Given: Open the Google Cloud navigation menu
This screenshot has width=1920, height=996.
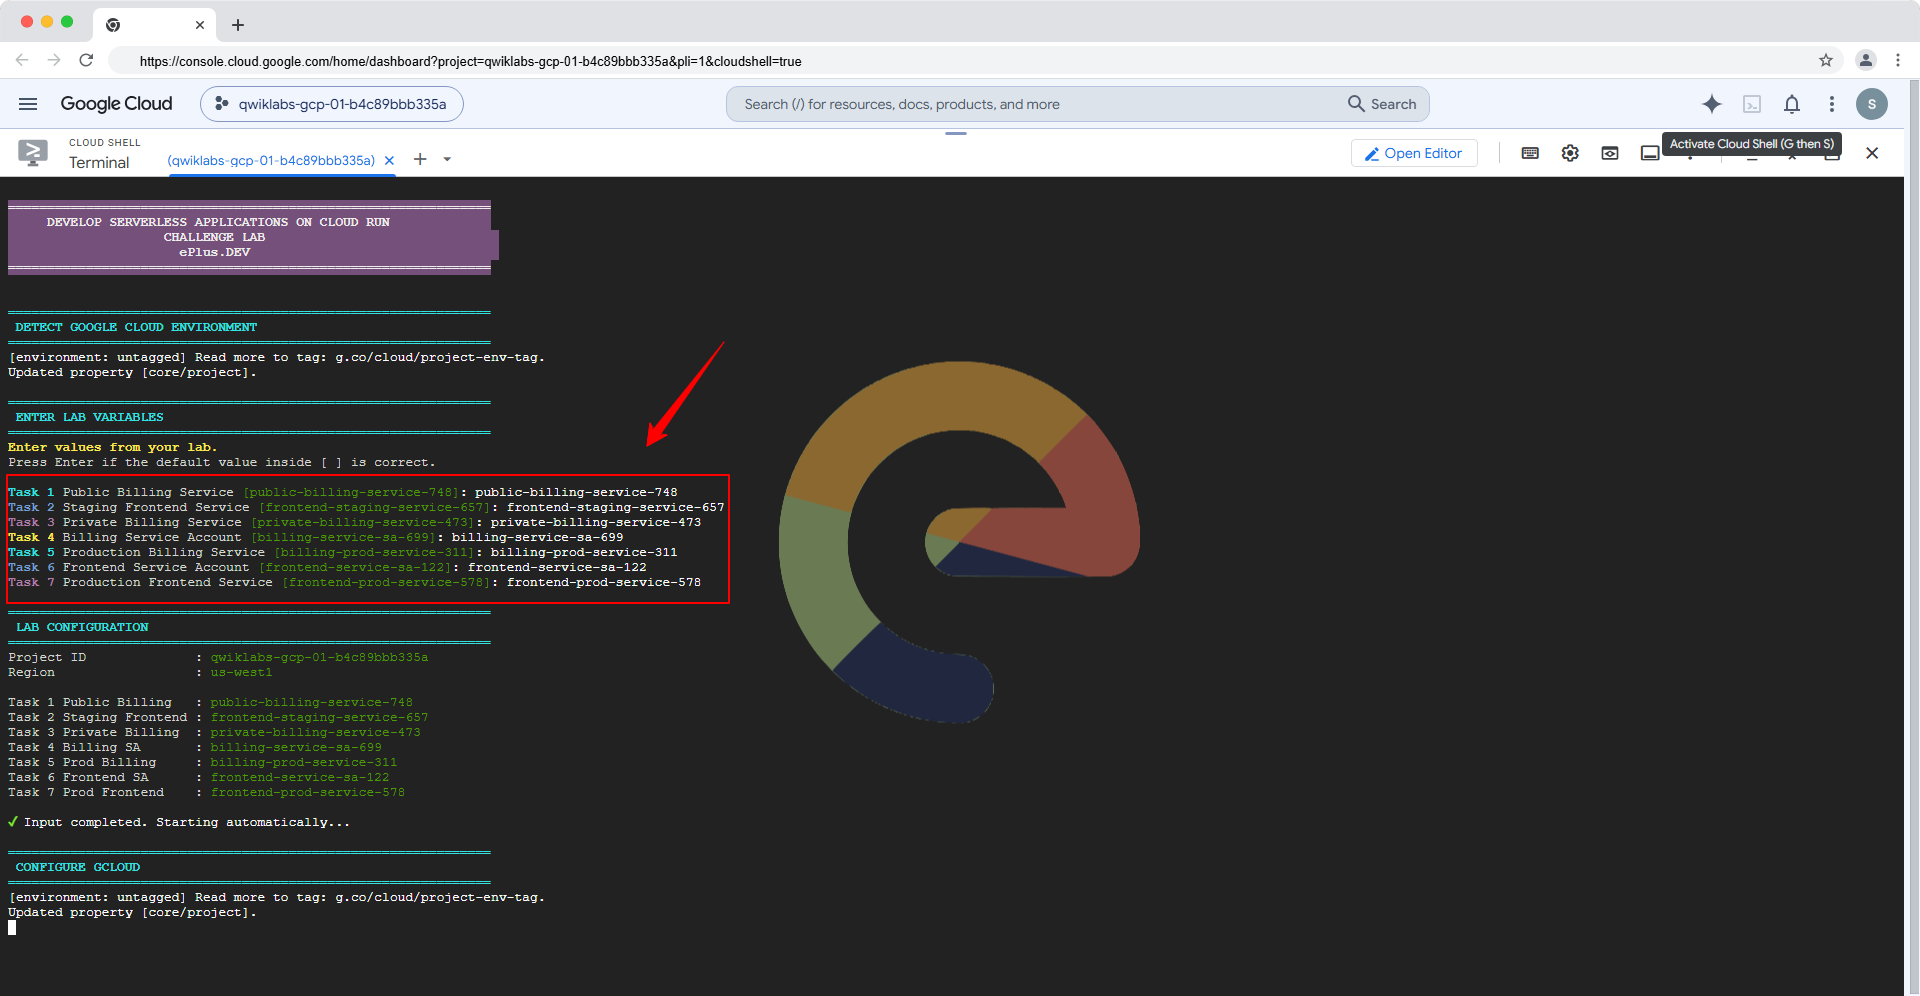Looking at the screenshot, I should 28,104.
